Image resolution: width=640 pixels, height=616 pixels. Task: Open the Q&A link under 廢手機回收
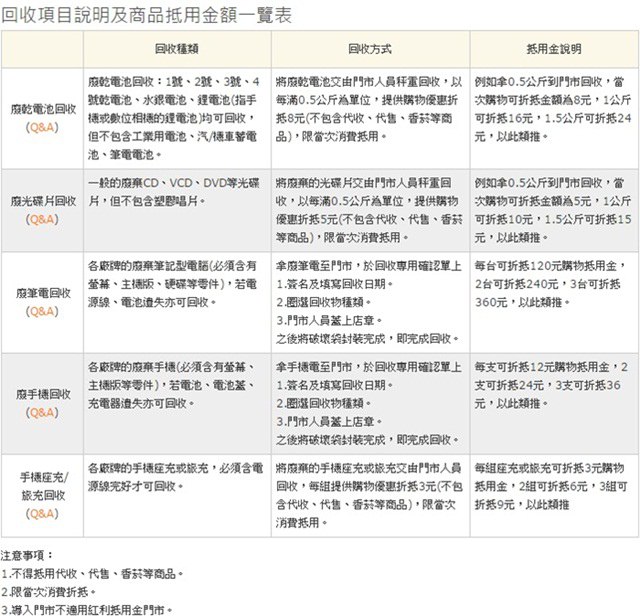coord(42,413)
